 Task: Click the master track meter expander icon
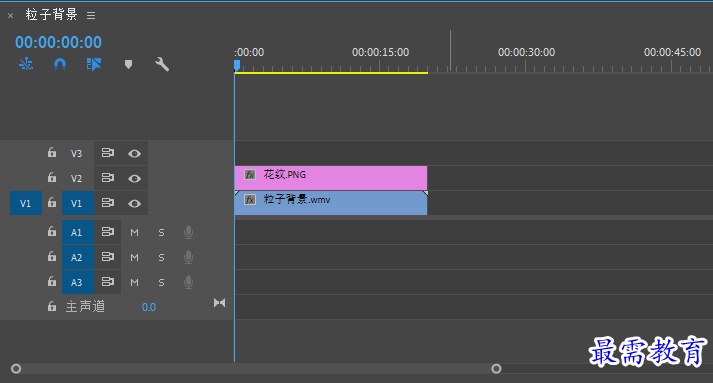pos(219,302)
